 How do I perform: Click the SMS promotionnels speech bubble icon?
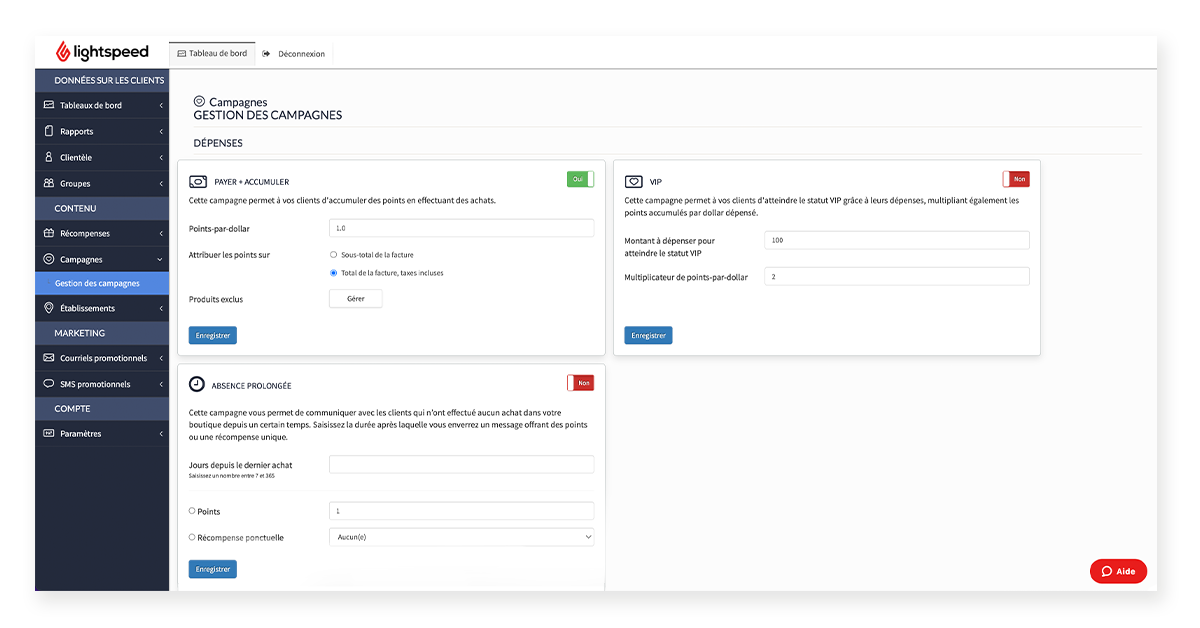point(49,384)
